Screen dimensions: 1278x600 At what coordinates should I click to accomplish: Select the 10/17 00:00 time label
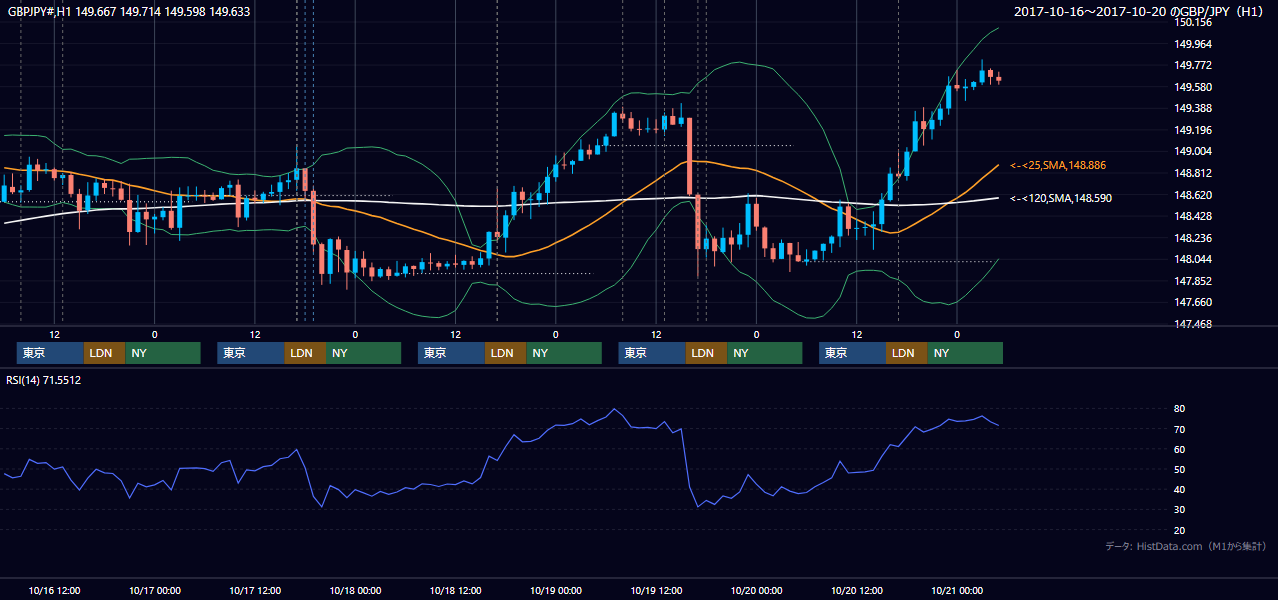point(154,590)
